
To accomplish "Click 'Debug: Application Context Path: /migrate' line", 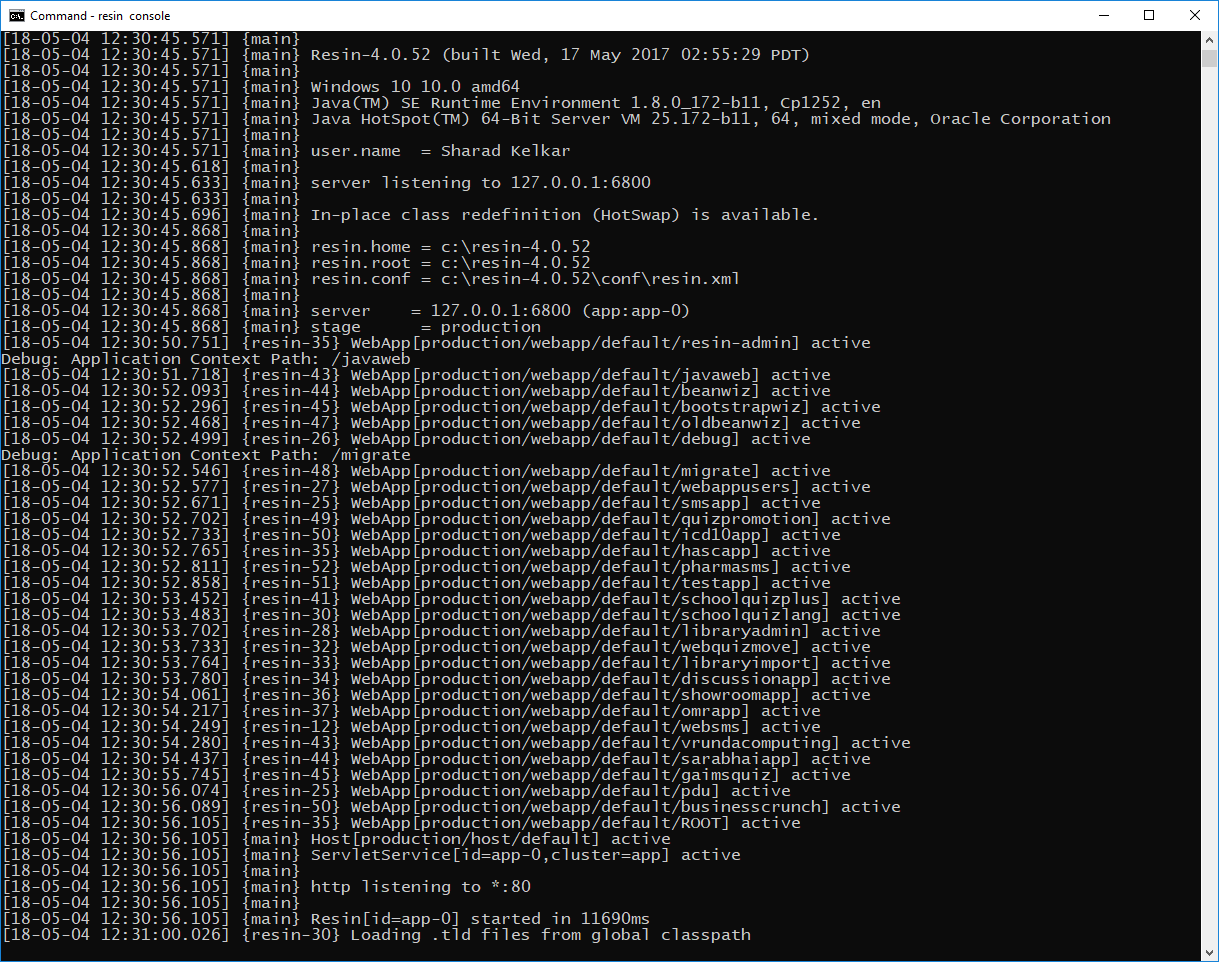I will [206, 455].
